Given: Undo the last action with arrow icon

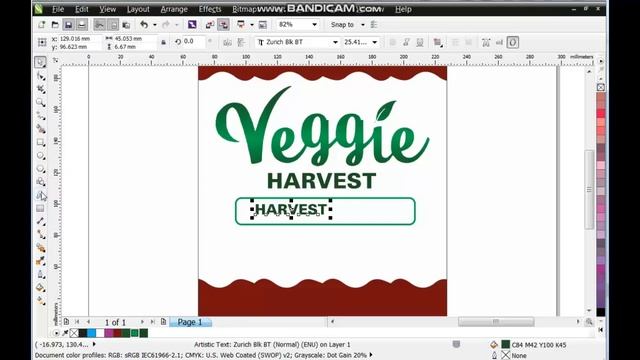Looking at the screenshot, I should tap(144, 25).
